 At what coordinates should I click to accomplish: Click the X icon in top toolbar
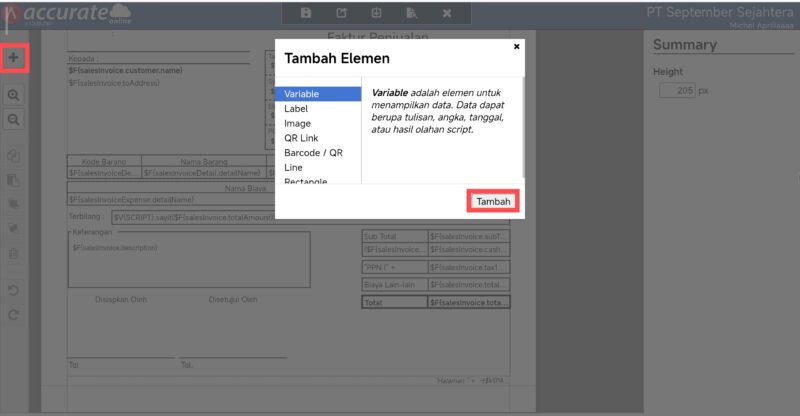(446, 13)
